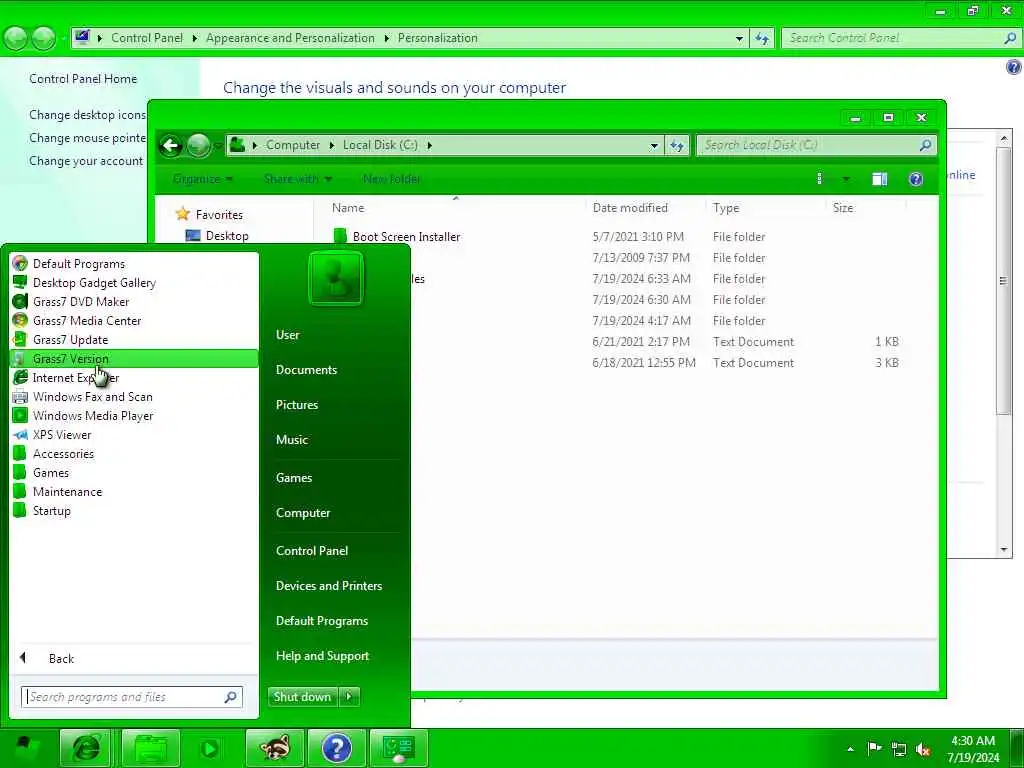Launch Grass7 Media Center
The width and height of the screenshot is (1024, 768).
pos(87,321)
